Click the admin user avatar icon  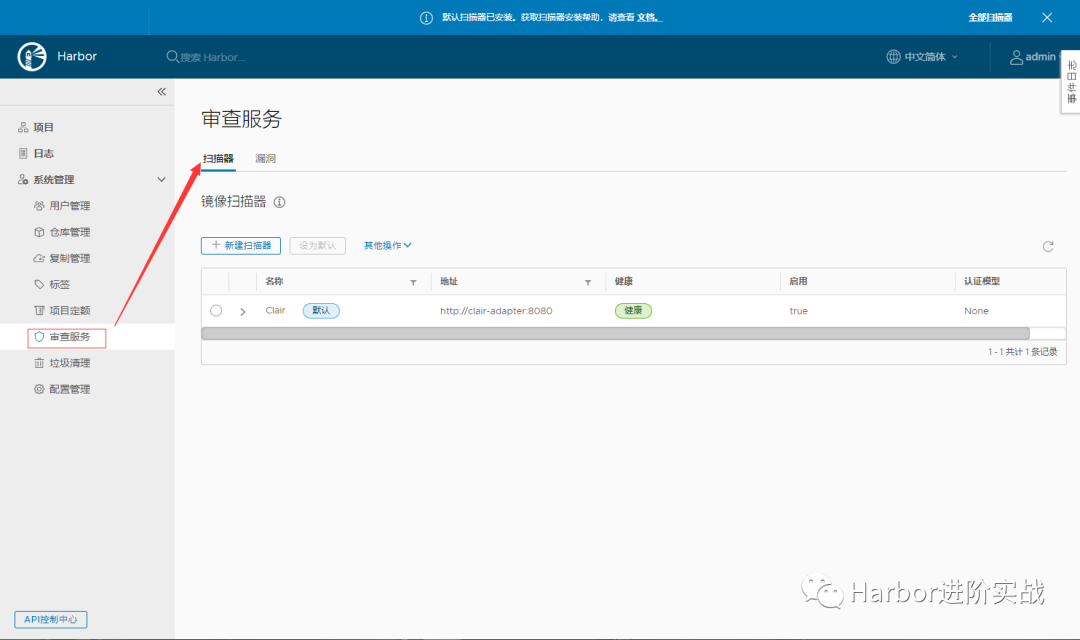[x=1016, y=57]
